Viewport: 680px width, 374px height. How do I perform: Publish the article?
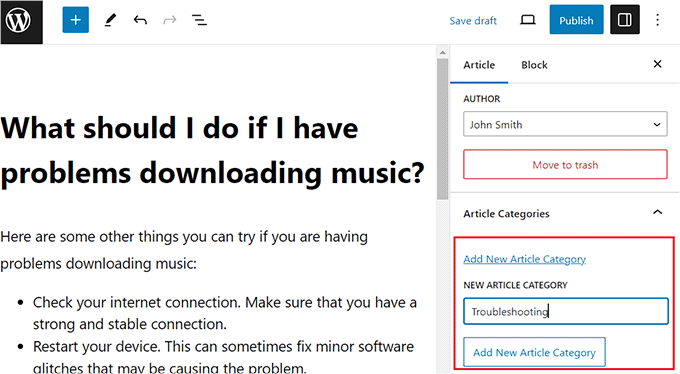tap(576, 20)
